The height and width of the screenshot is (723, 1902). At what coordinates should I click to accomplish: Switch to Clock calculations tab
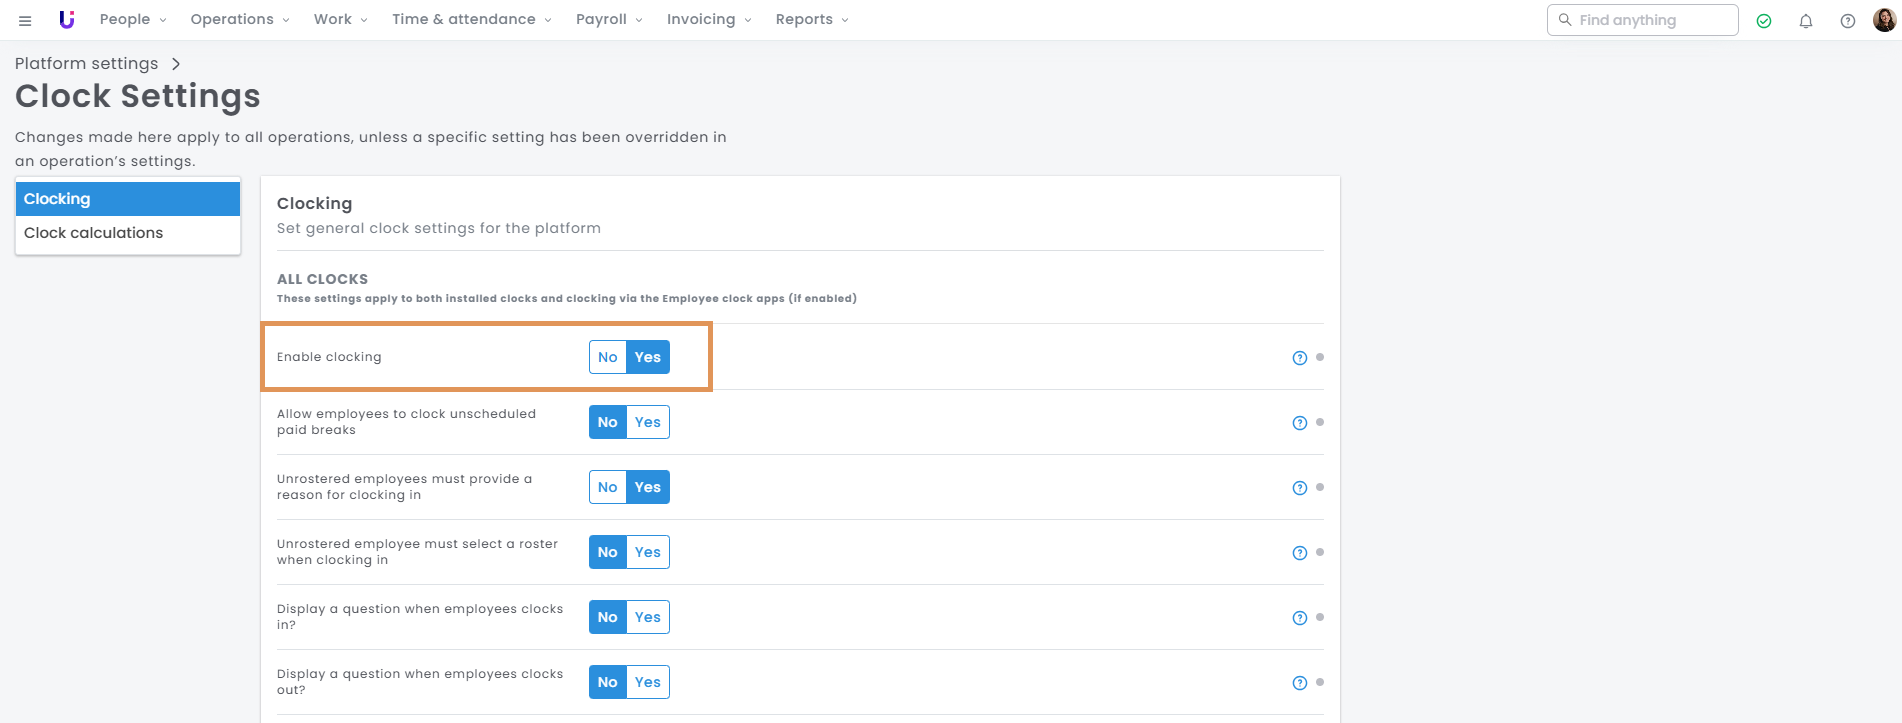point(93,233)
